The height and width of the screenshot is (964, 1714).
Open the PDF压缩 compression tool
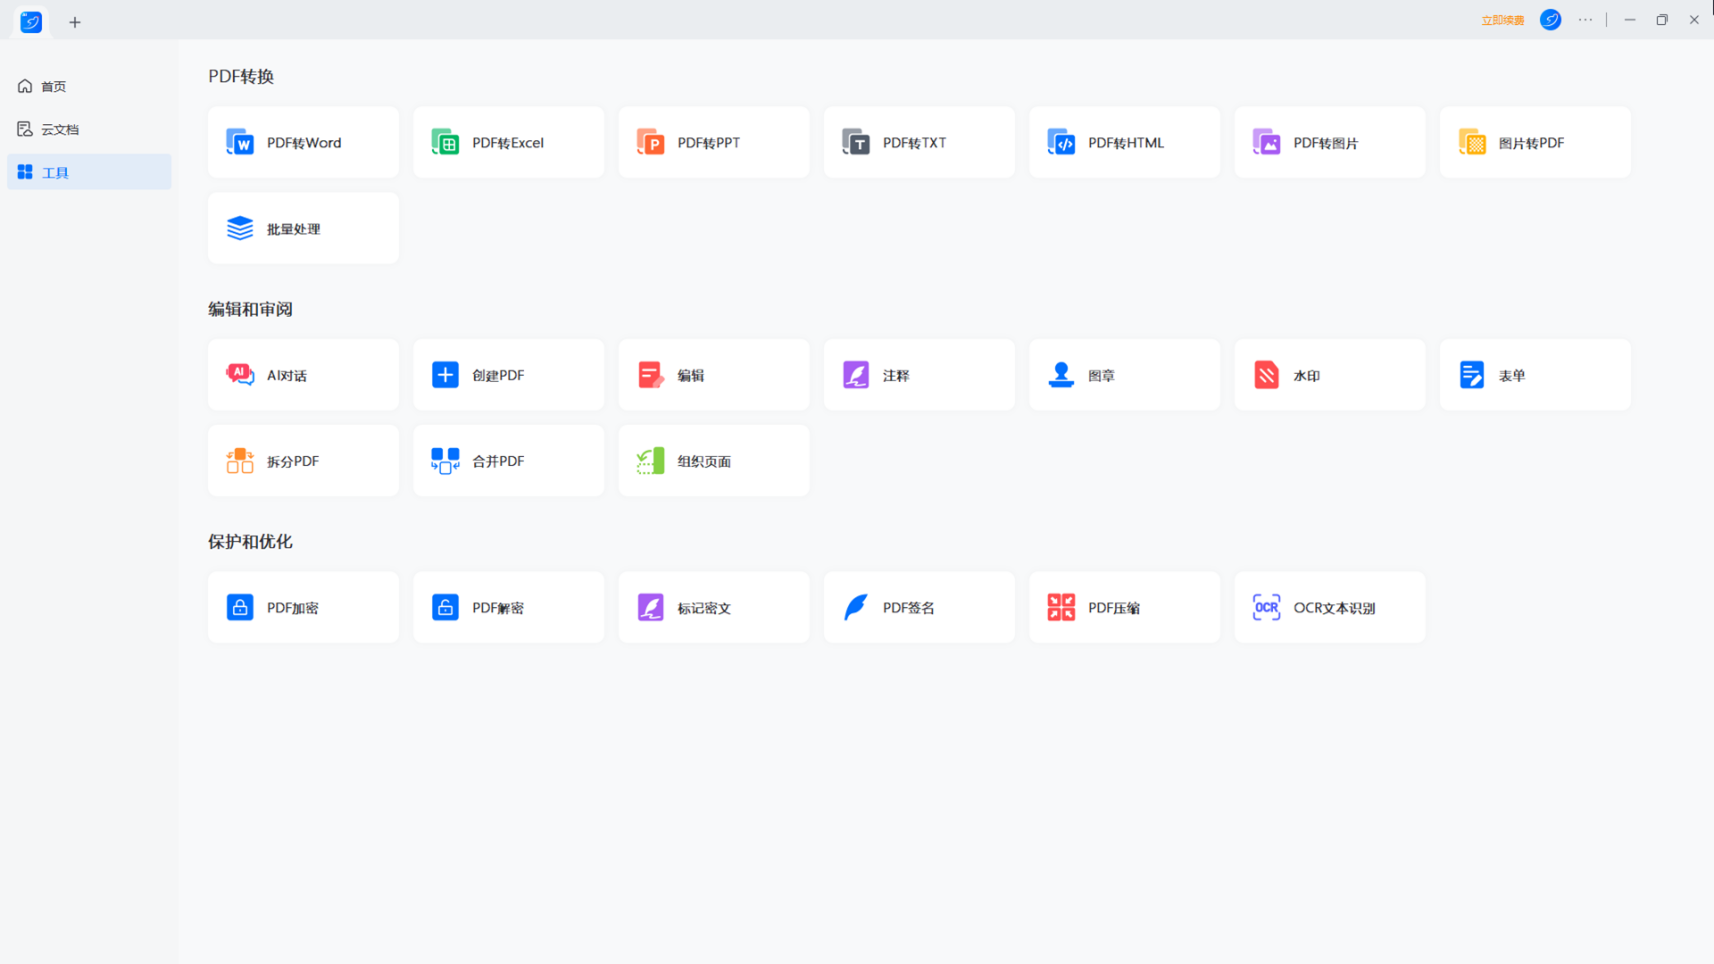(1124, 607)
